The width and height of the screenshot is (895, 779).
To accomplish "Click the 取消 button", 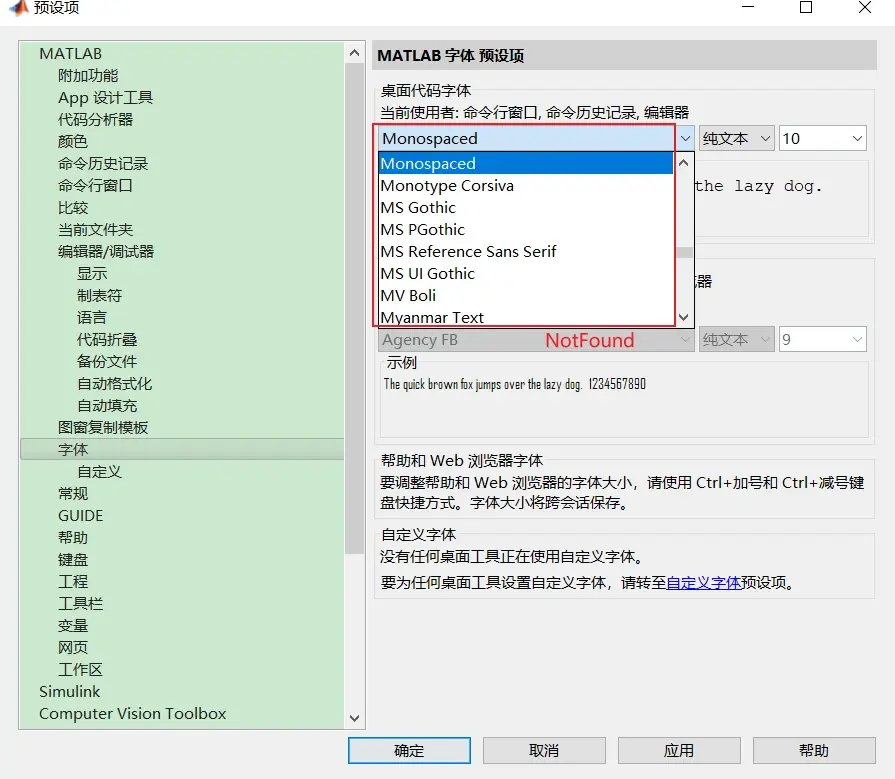I will (x=544, y=750).
